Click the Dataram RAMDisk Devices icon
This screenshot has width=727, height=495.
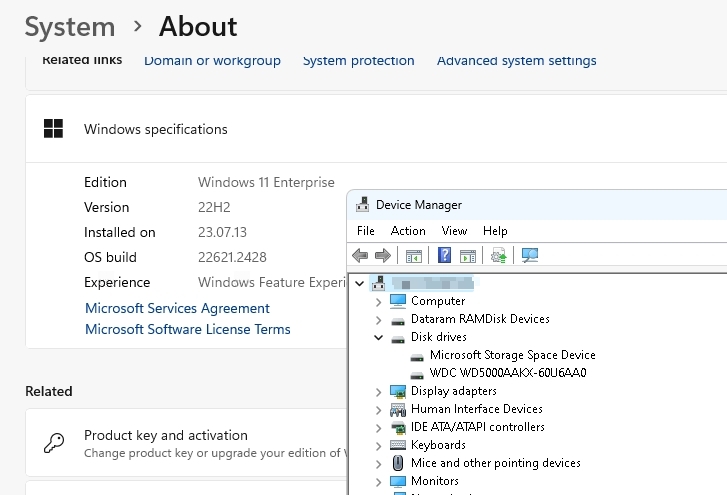click(398, 321)
